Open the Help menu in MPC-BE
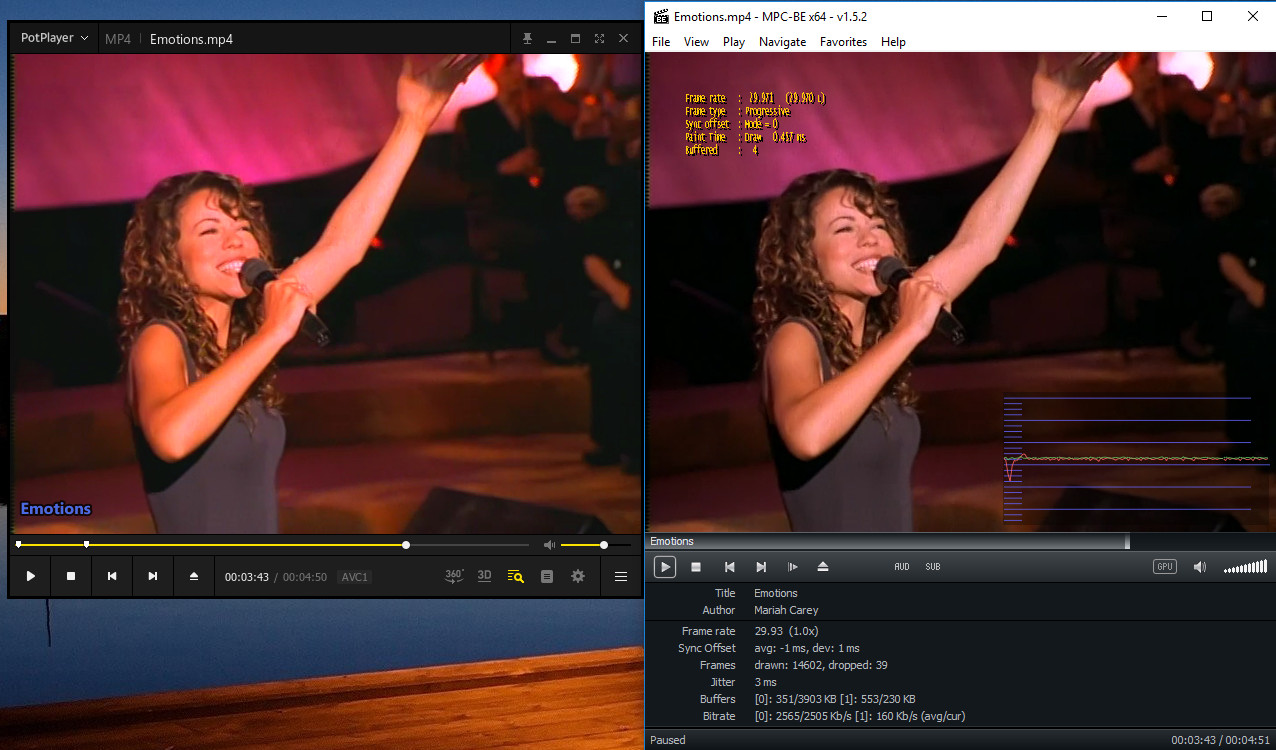 tap(893, 42)
